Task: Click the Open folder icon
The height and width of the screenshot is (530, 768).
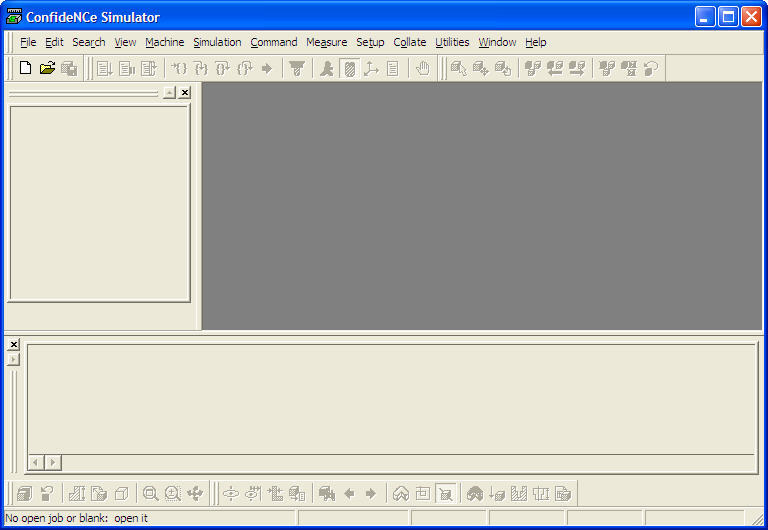Action: (47, 68)
